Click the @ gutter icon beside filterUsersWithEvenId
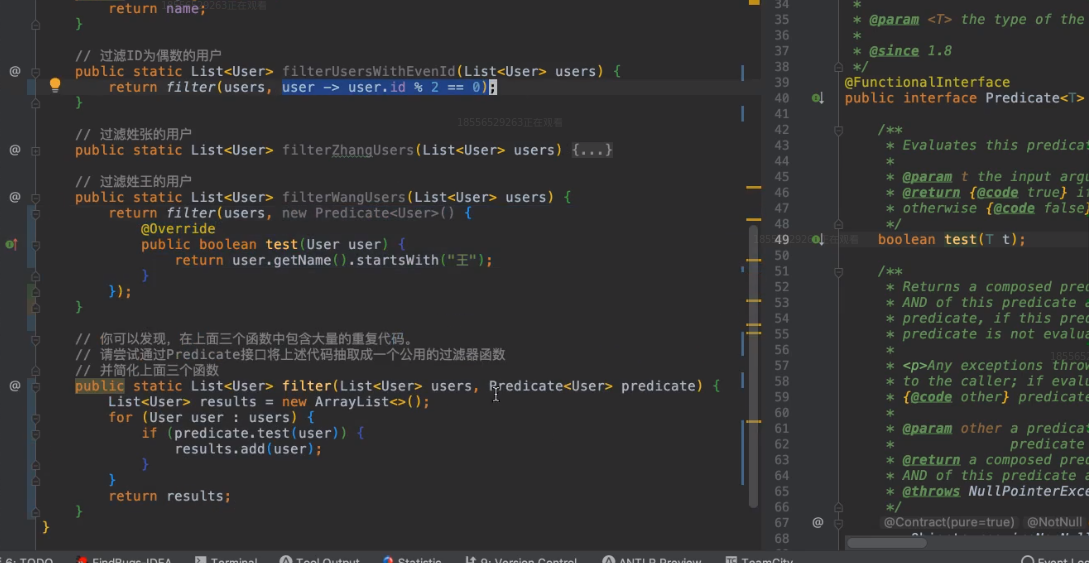 point(15,71)
